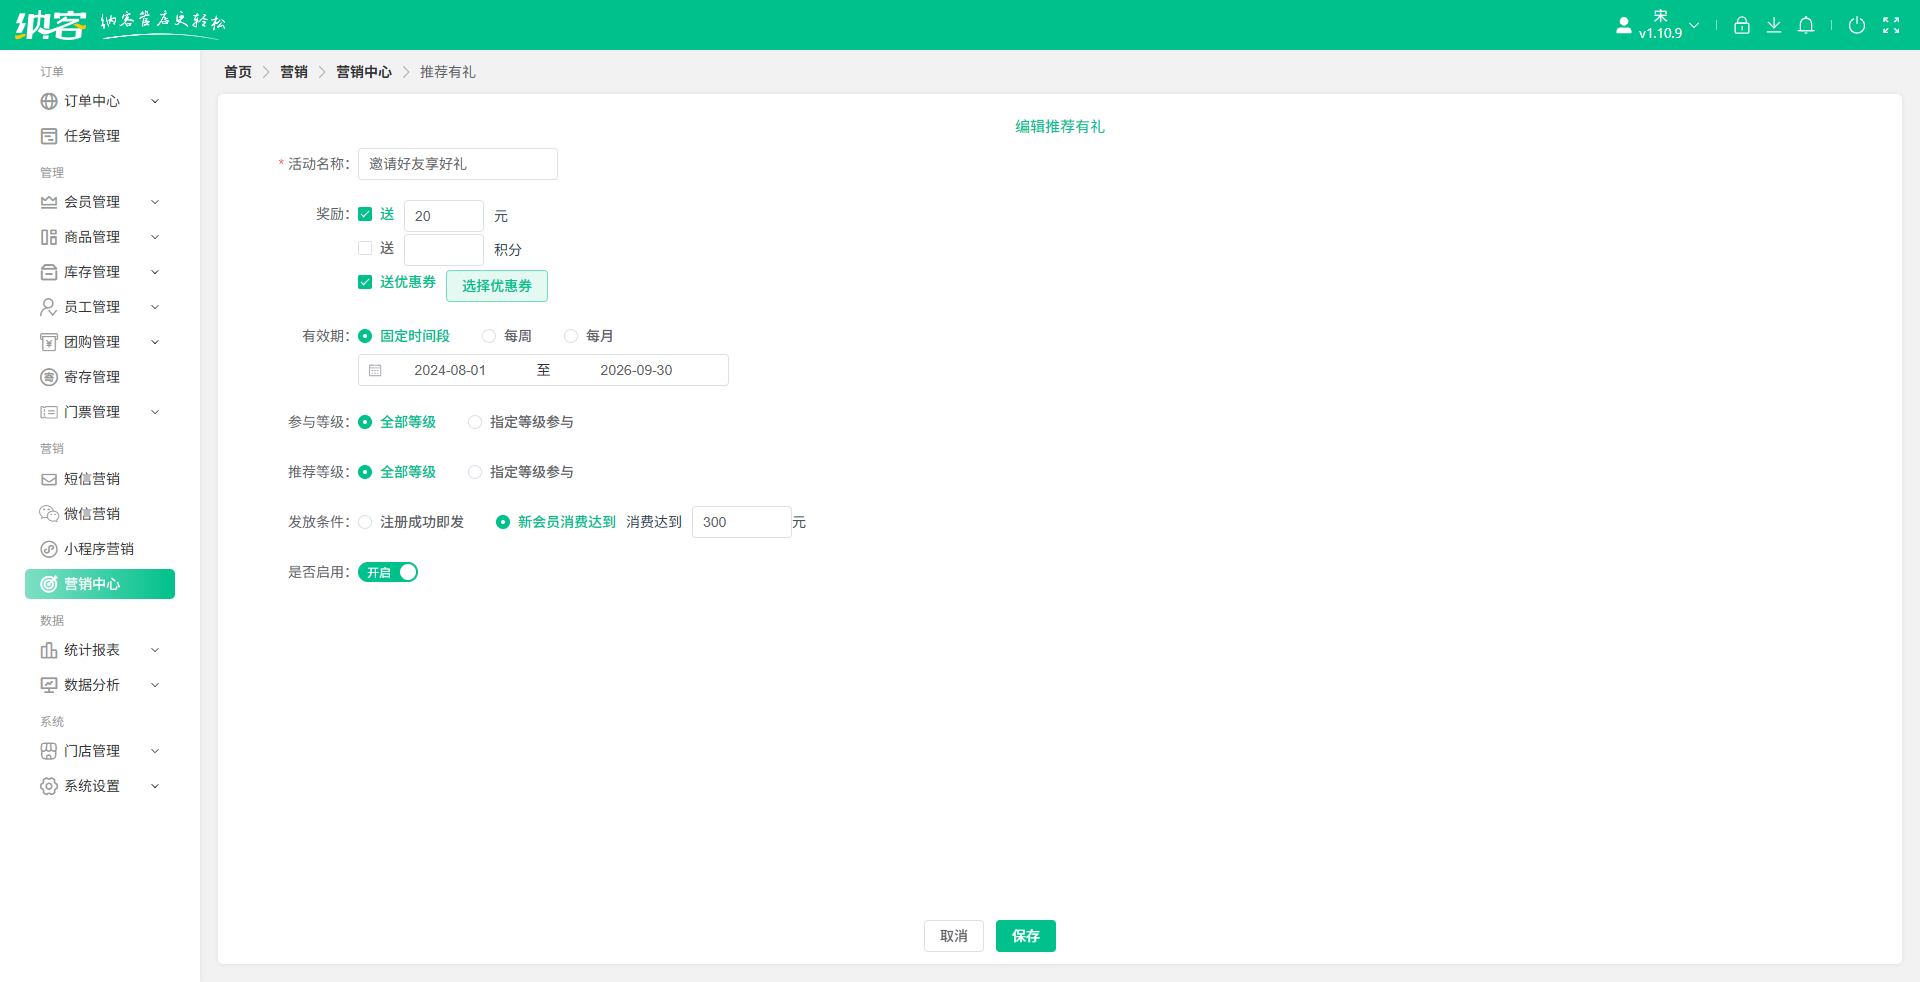This screenshot has width=1920, height=982.
Task: Click the 统计报表 chart icon
Action: coord(48,650)
